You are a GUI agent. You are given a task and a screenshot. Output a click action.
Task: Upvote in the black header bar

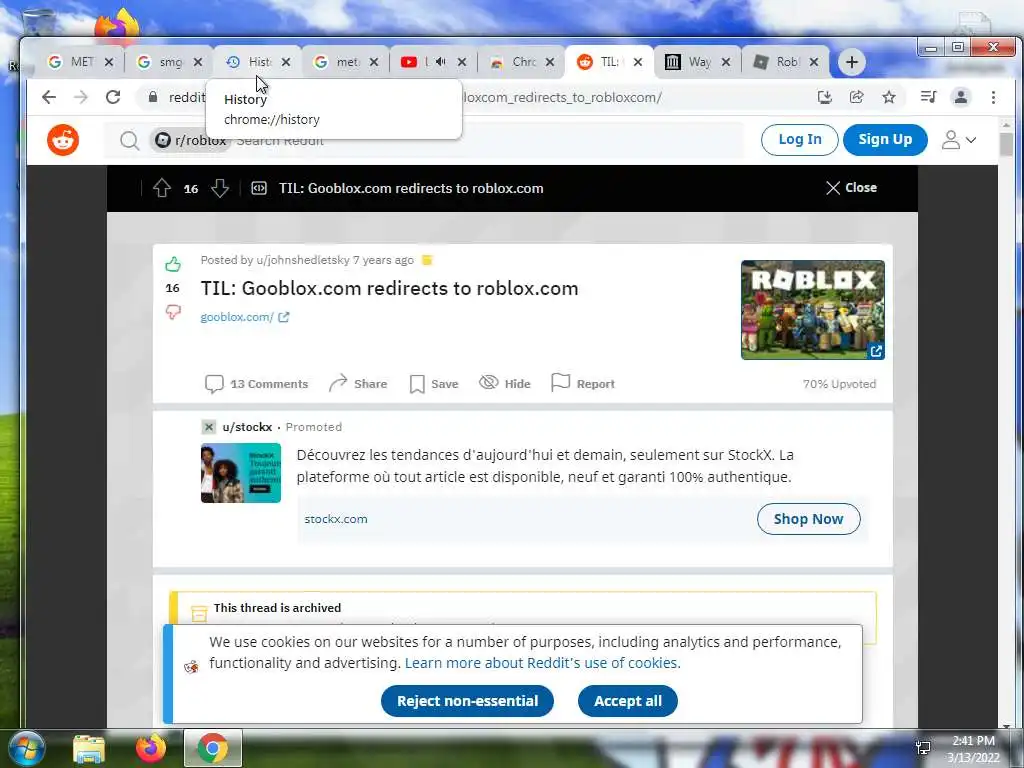coord(162,188)
